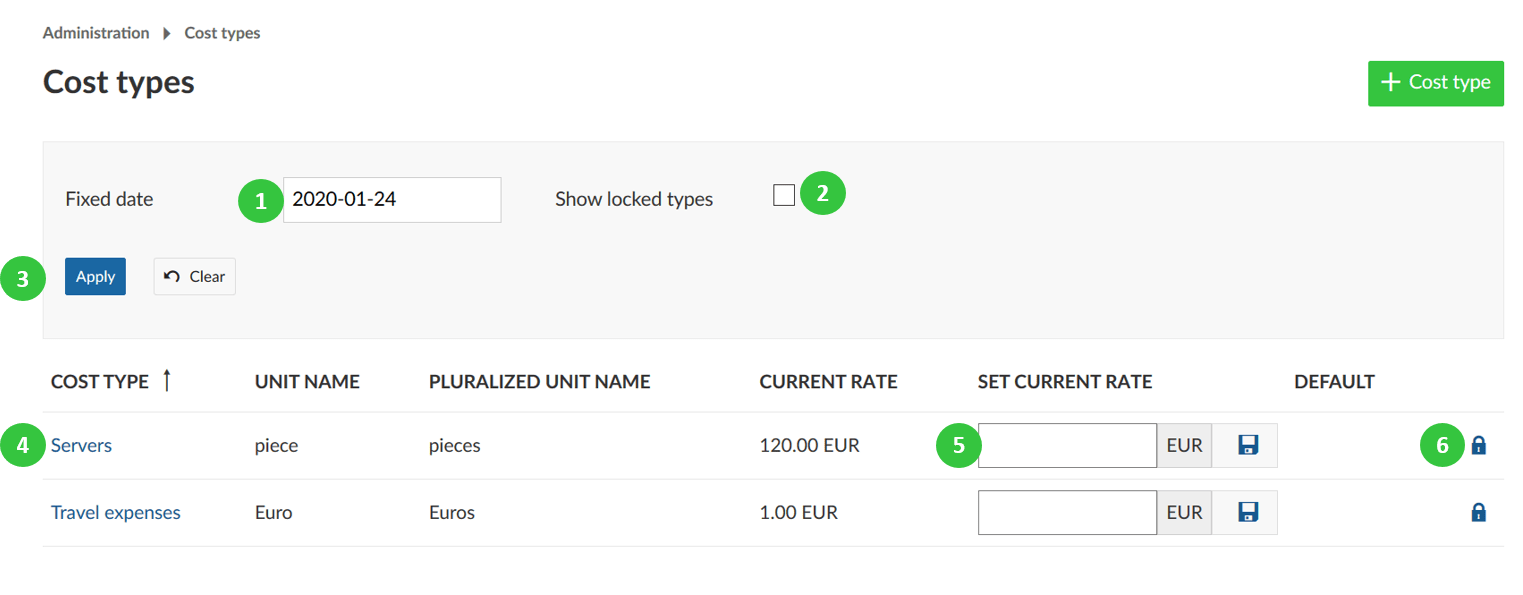Image resolution: width=1523 pixels, height=595 pixels.
Task: Enable the Show locked types checkbox
Action: pyautogui.click(x=784, y=195)
